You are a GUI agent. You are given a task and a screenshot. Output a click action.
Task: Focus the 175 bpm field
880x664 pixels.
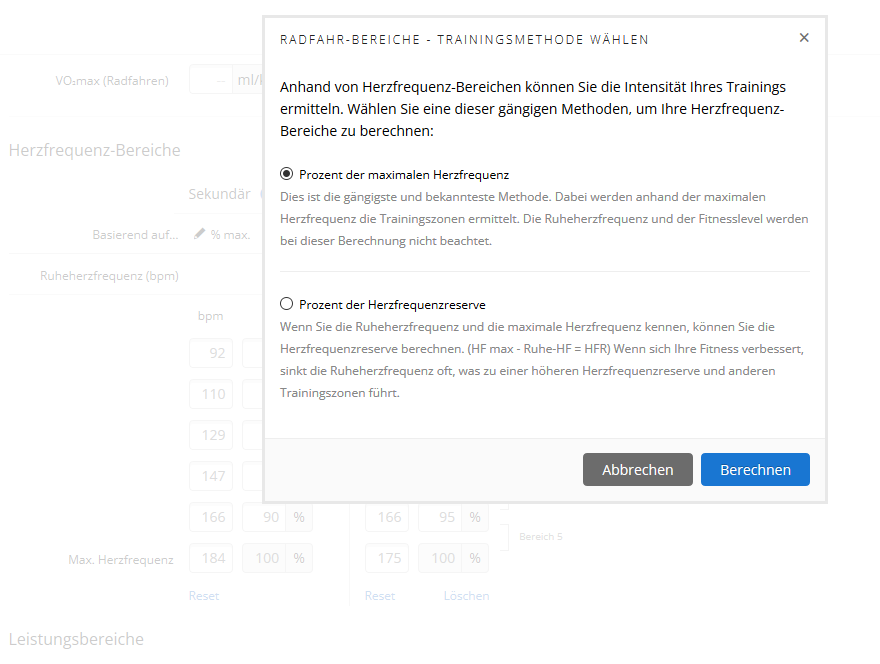(x=387, y=558)
